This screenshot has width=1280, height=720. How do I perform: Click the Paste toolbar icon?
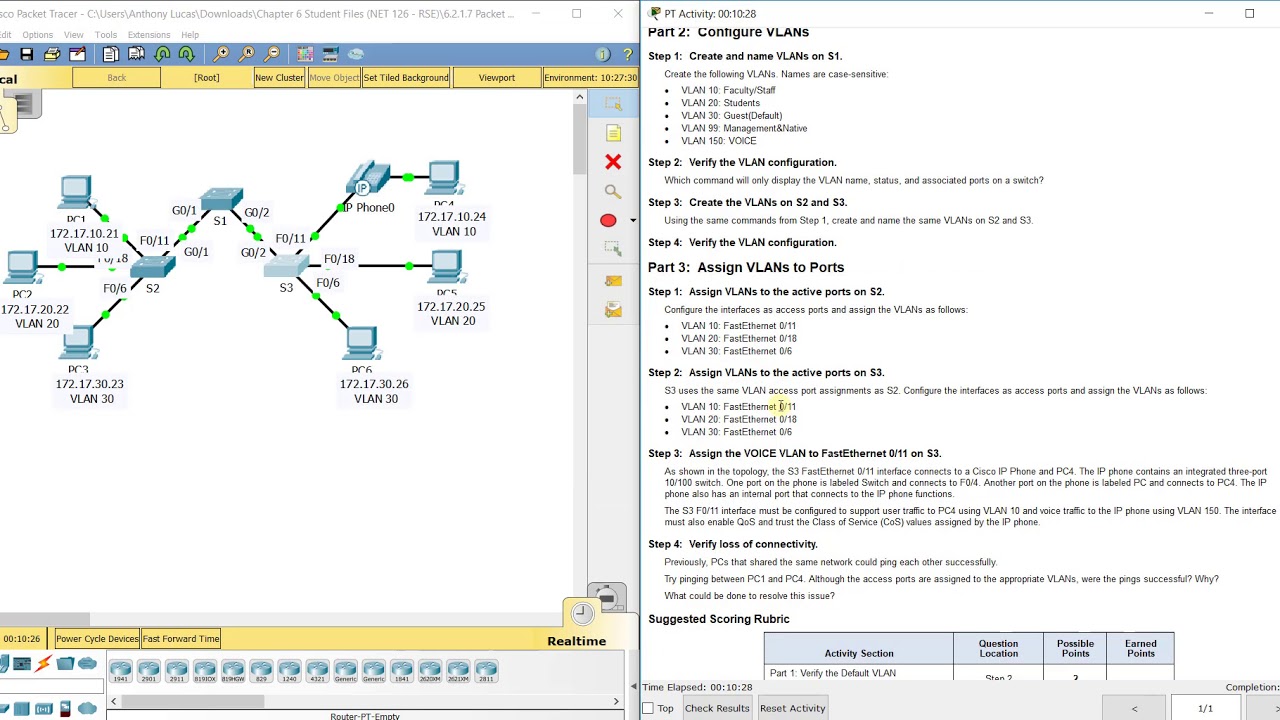click(x=136, y=54)
